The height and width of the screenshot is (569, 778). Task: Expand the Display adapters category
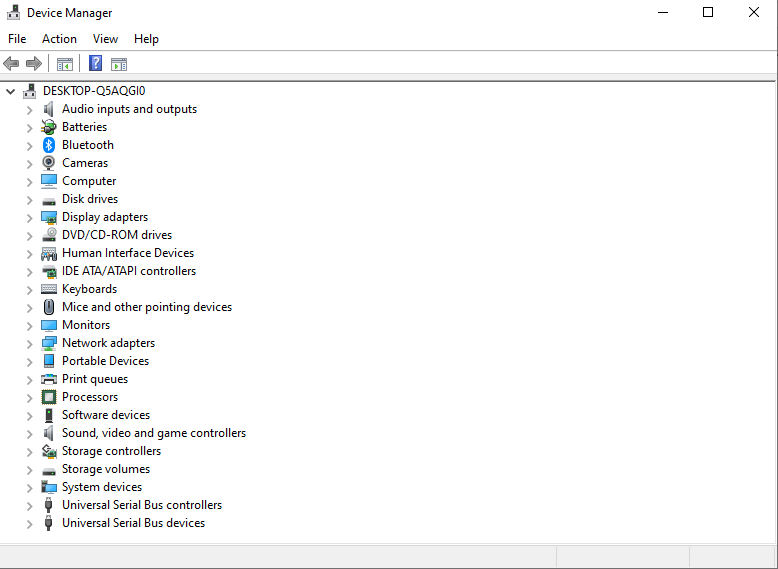point(29,217)
